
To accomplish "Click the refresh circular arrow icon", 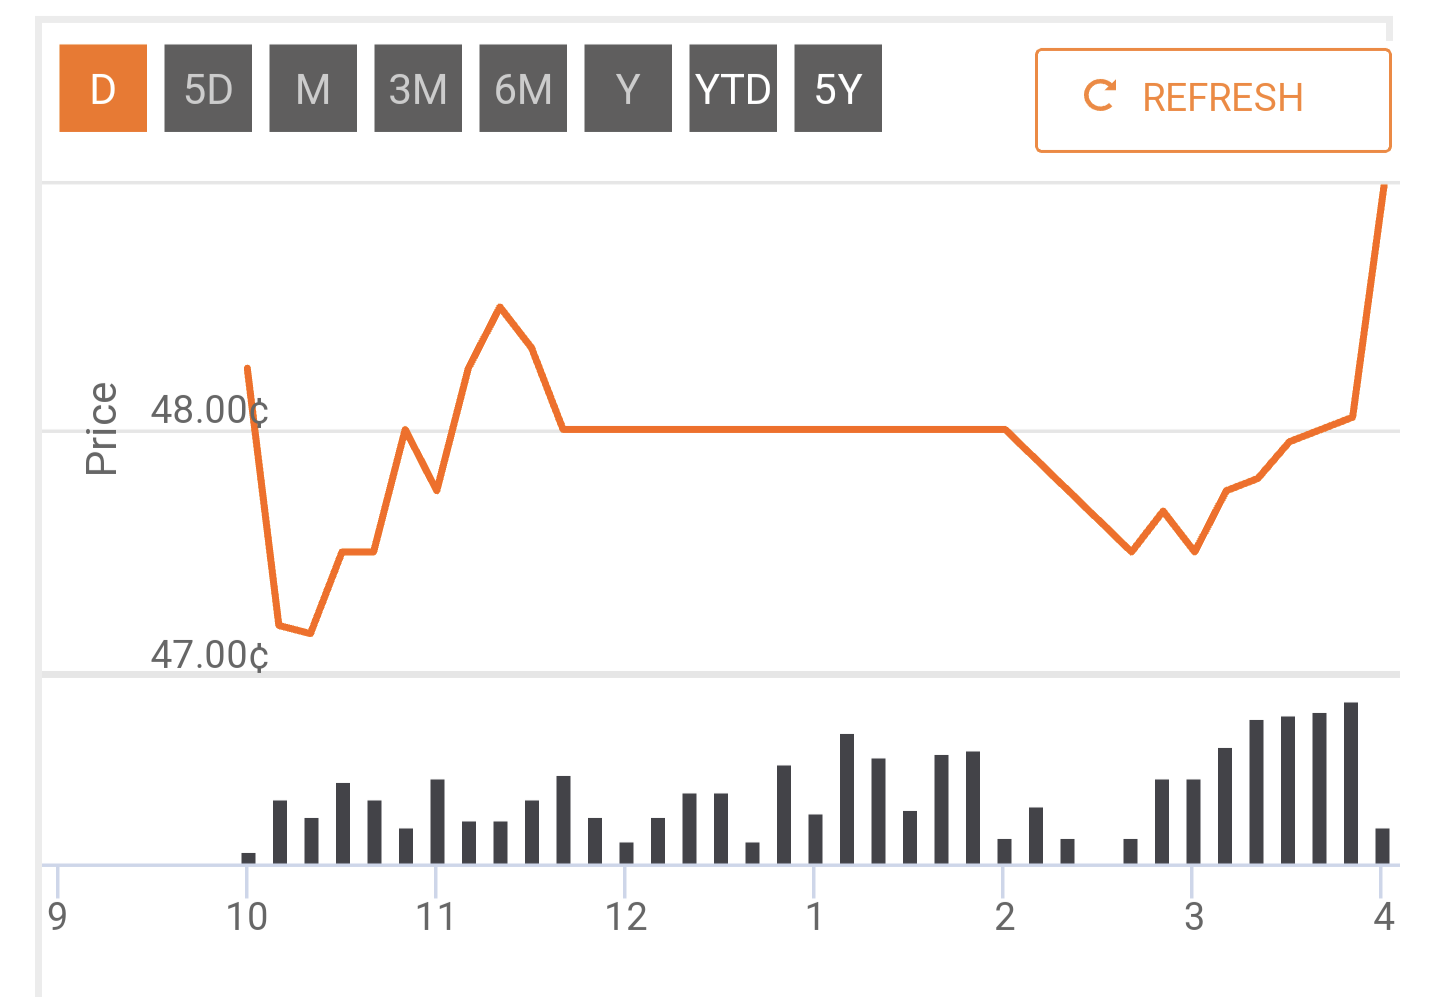I will pyautogui.click(x=1100, y=96).
